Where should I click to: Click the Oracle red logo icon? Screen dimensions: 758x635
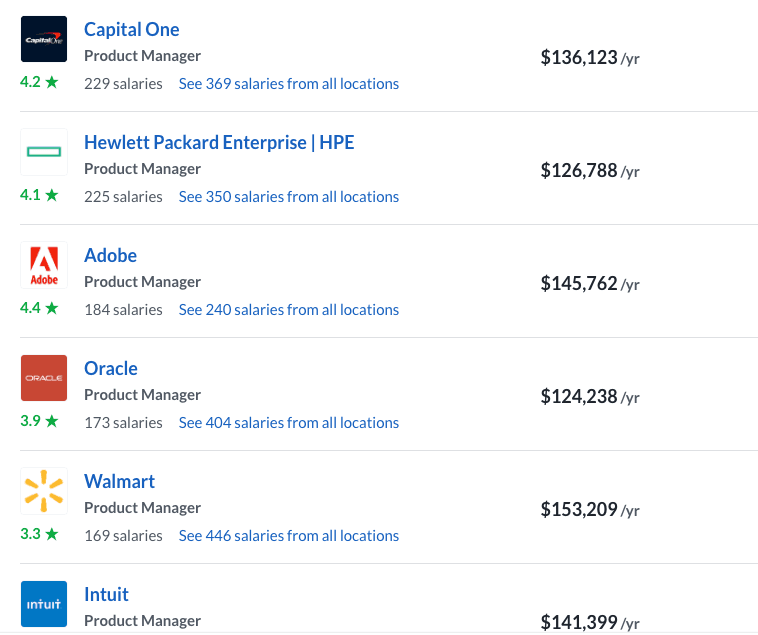pyautogui.click(x=44, y=378)
